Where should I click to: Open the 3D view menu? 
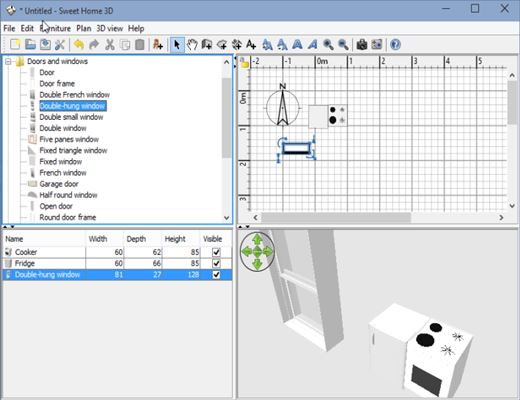[x=110, y=28]
